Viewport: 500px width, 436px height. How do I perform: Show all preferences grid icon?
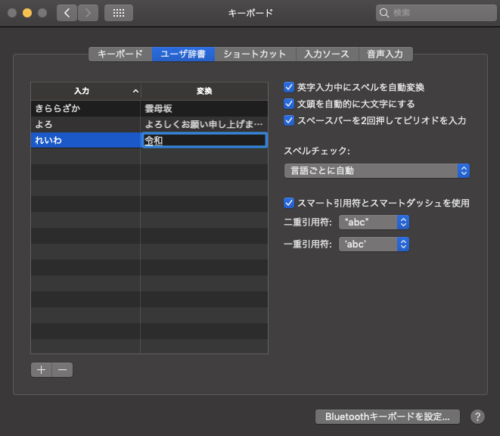[119, 13]
